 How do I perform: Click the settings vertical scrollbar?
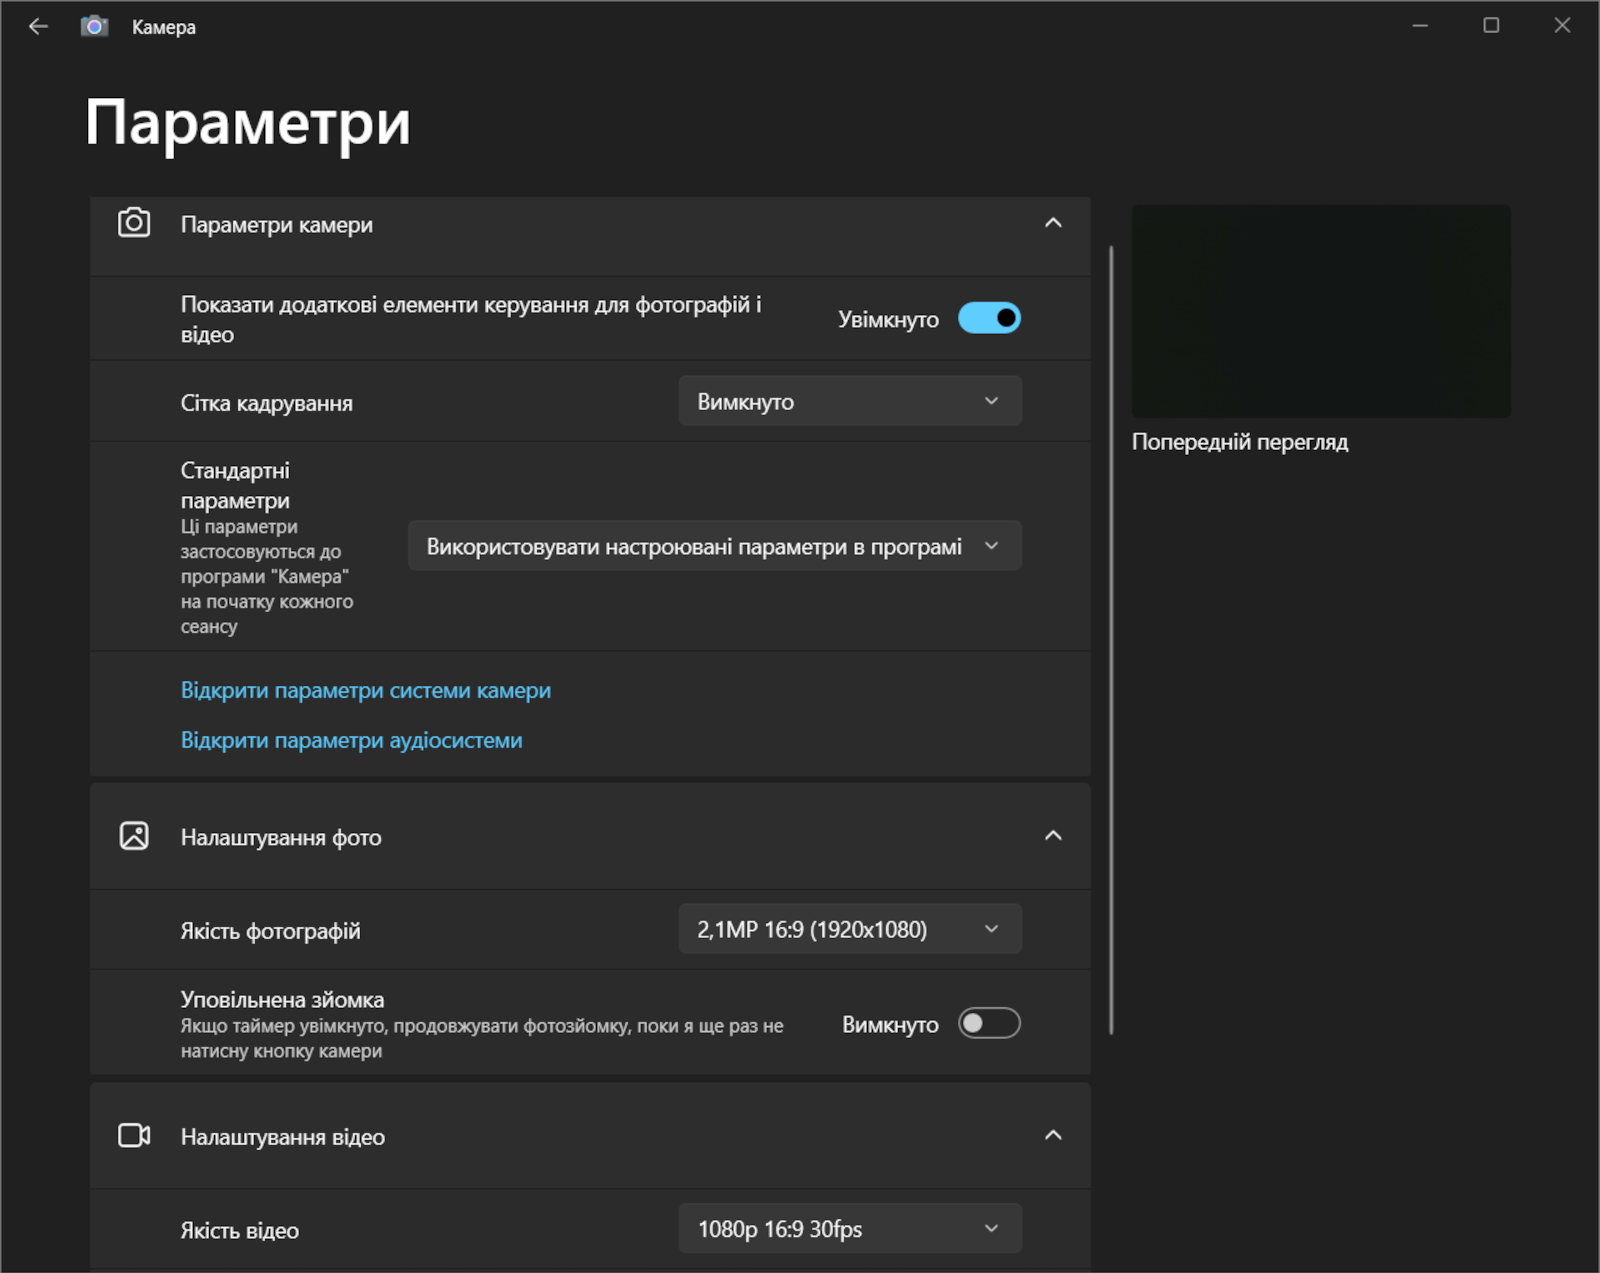pyautogui.click(x=1111, y=640)
